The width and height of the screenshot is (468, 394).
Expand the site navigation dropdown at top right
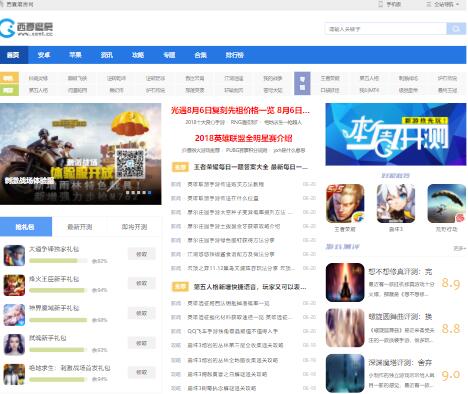[x=443, y=4]
